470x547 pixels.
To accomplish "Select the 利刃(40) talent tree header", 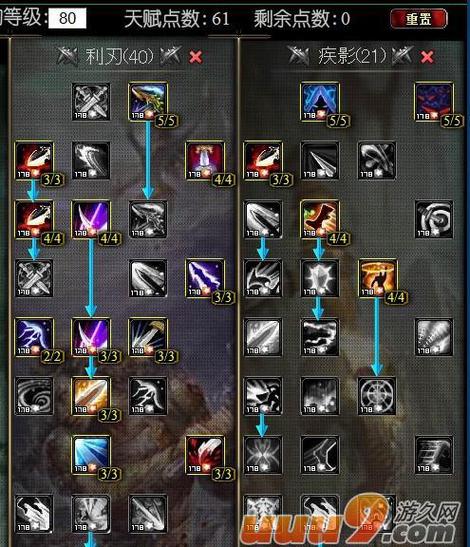I will coord(119,56).
